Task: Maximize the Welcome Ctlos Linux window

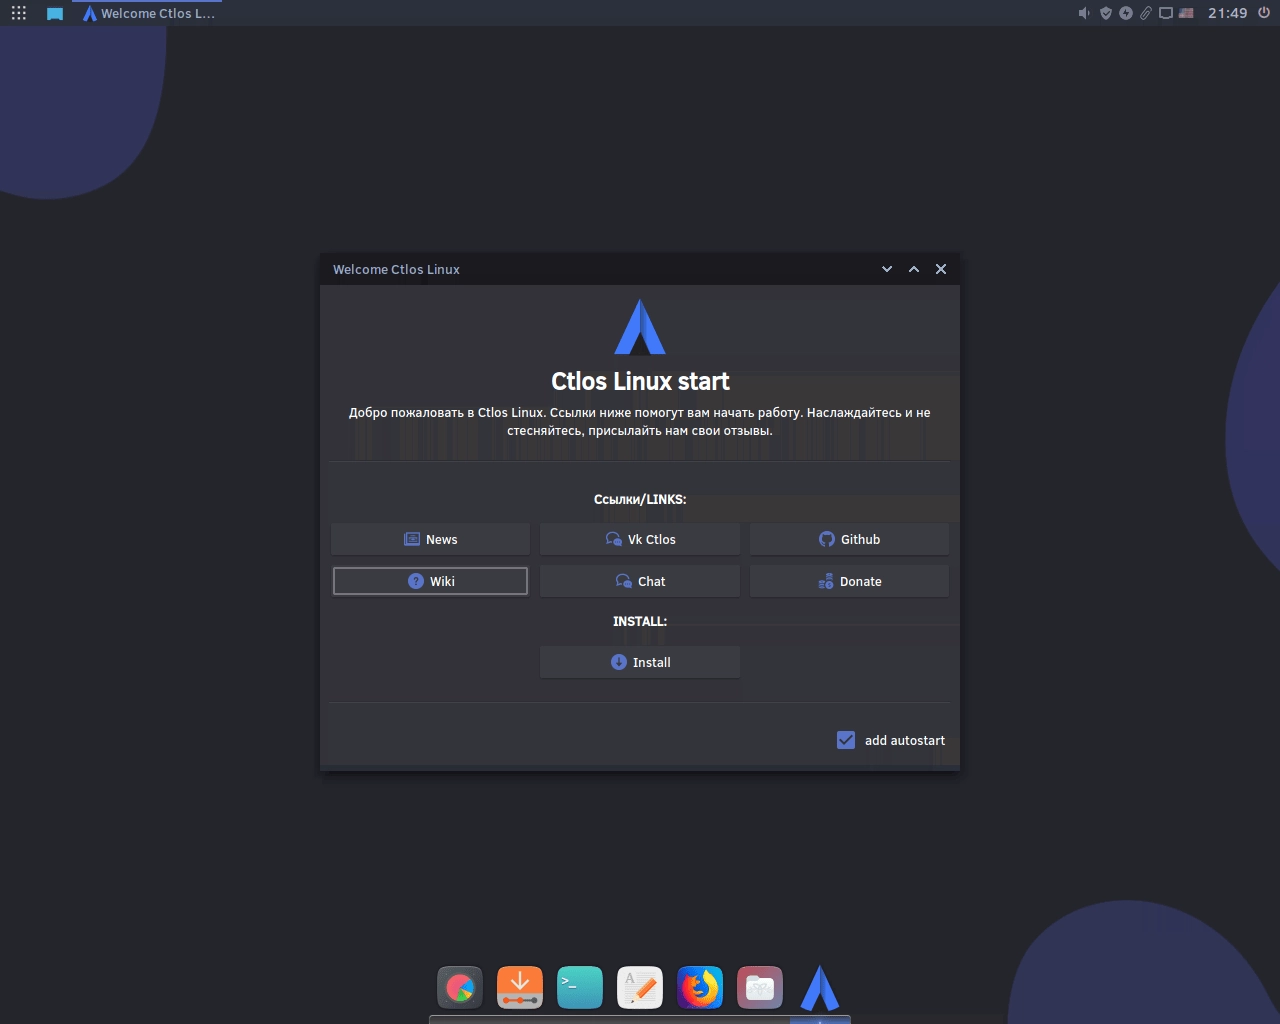Action: [x=914, y=269]
